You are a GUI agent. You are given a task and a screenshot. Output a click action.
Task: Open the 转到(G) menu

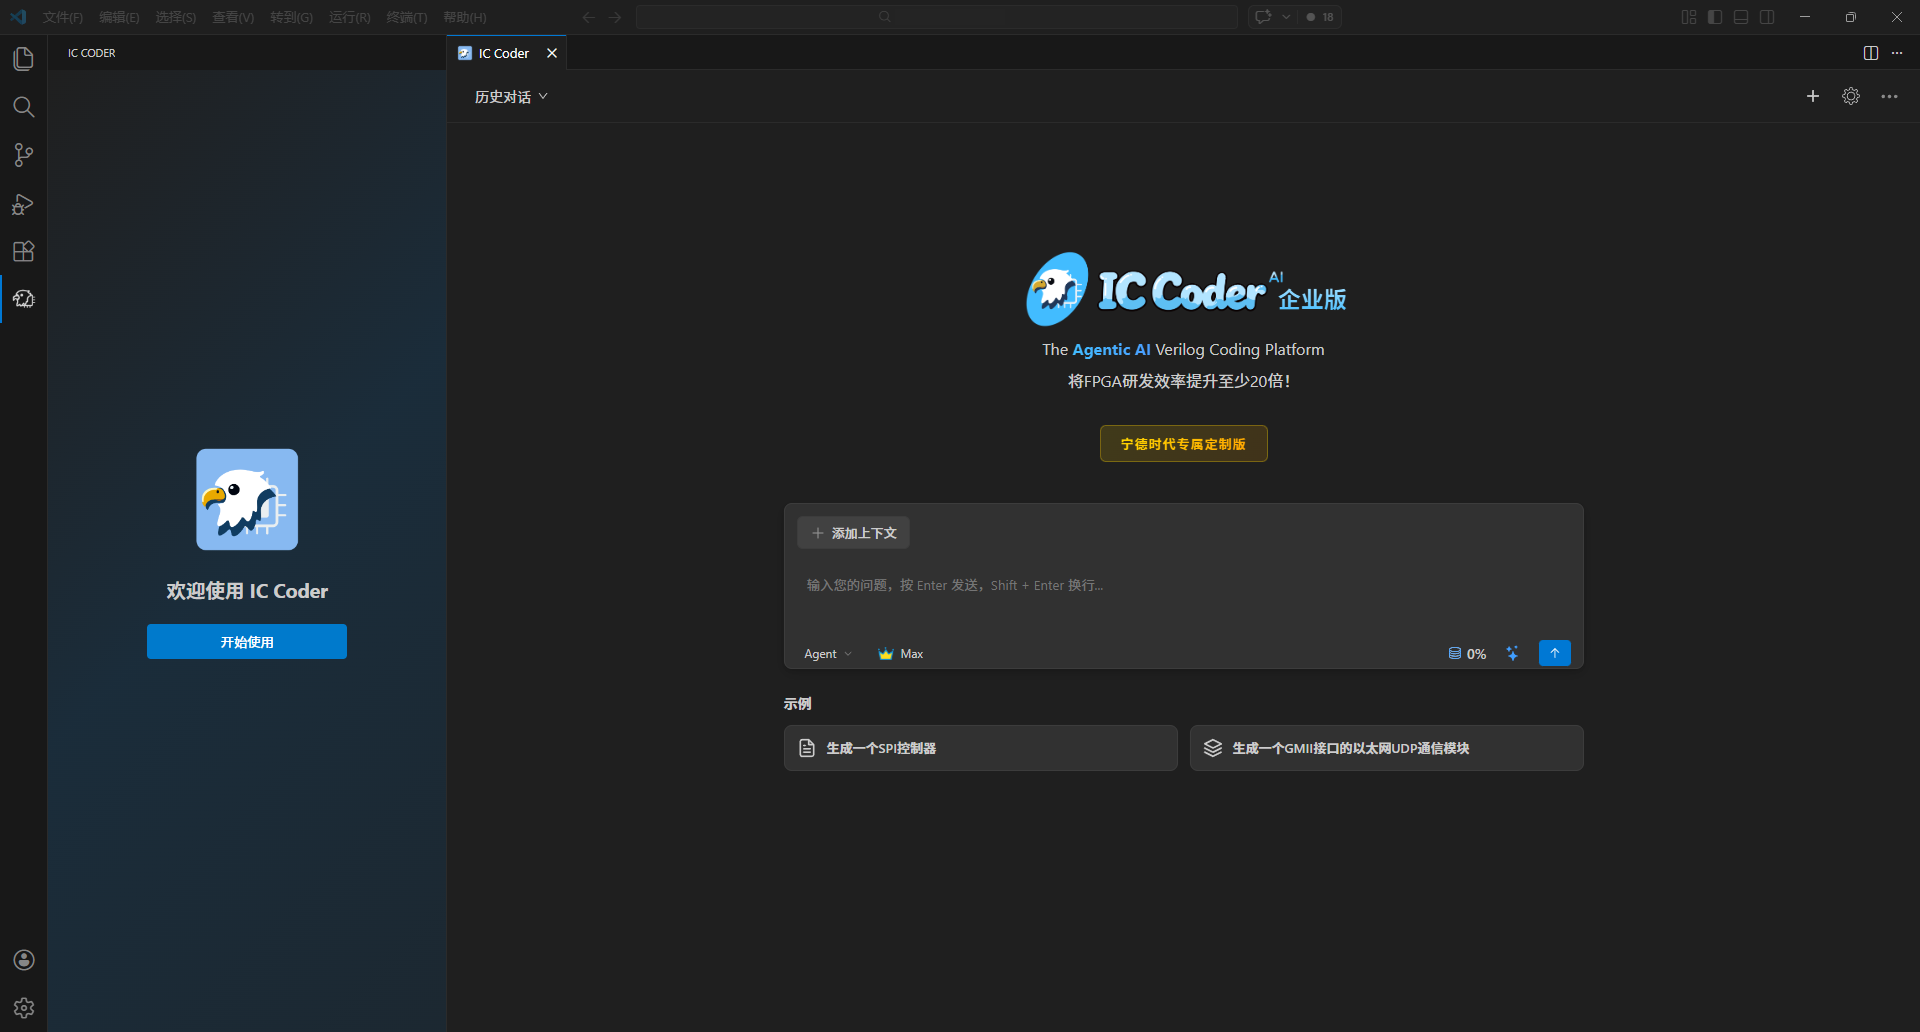(x=291, y=17)
